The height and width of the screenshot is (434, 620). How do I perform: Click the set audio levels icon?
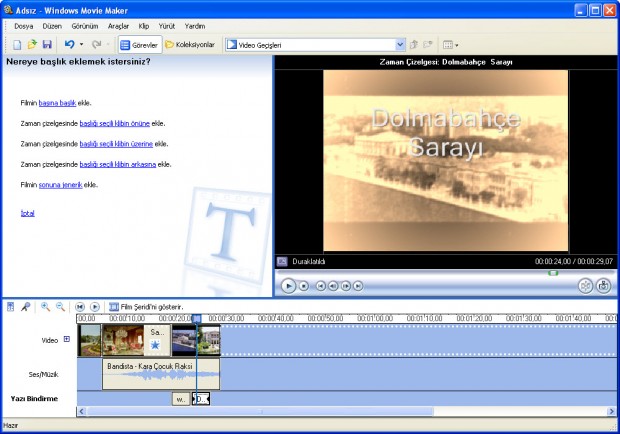pos(11,307)
